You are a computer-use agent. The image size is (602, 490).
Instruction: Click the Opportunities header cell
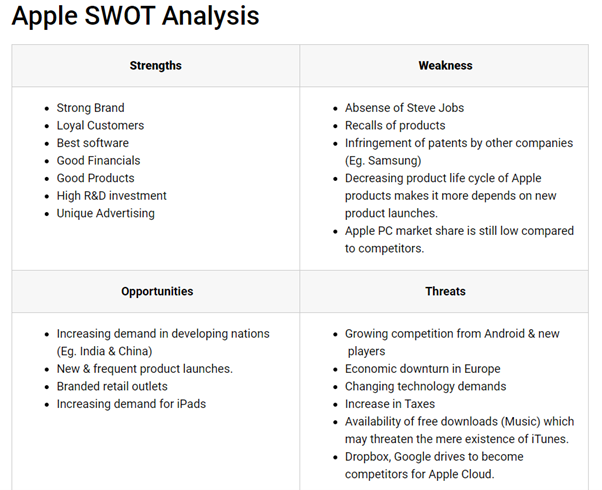point(155,291)
